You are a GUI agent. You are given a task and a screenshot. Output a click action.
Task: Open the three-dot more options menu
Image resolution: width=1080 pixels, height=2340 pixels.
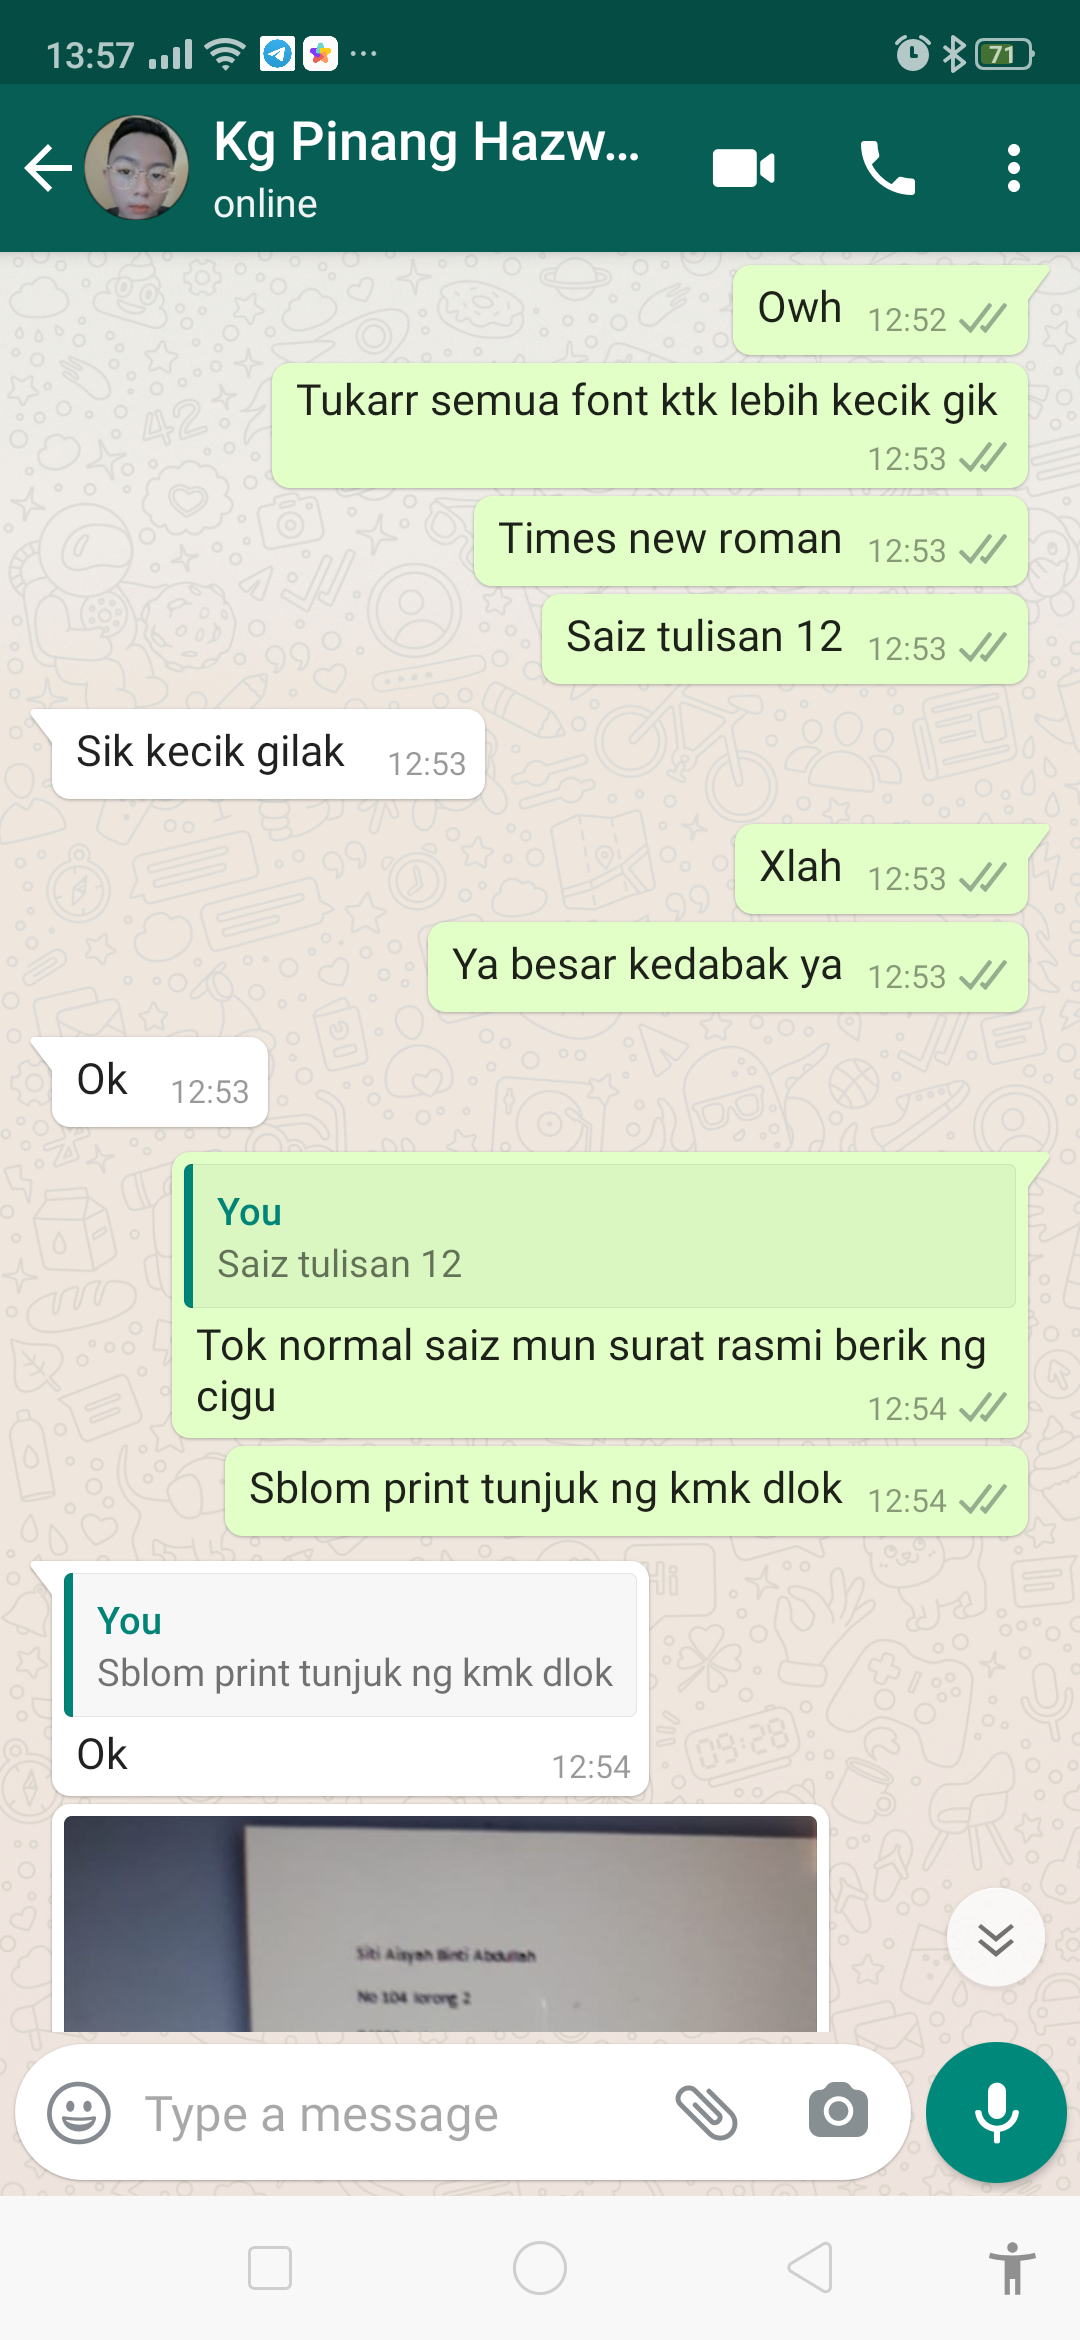(x=1014, y=168)
